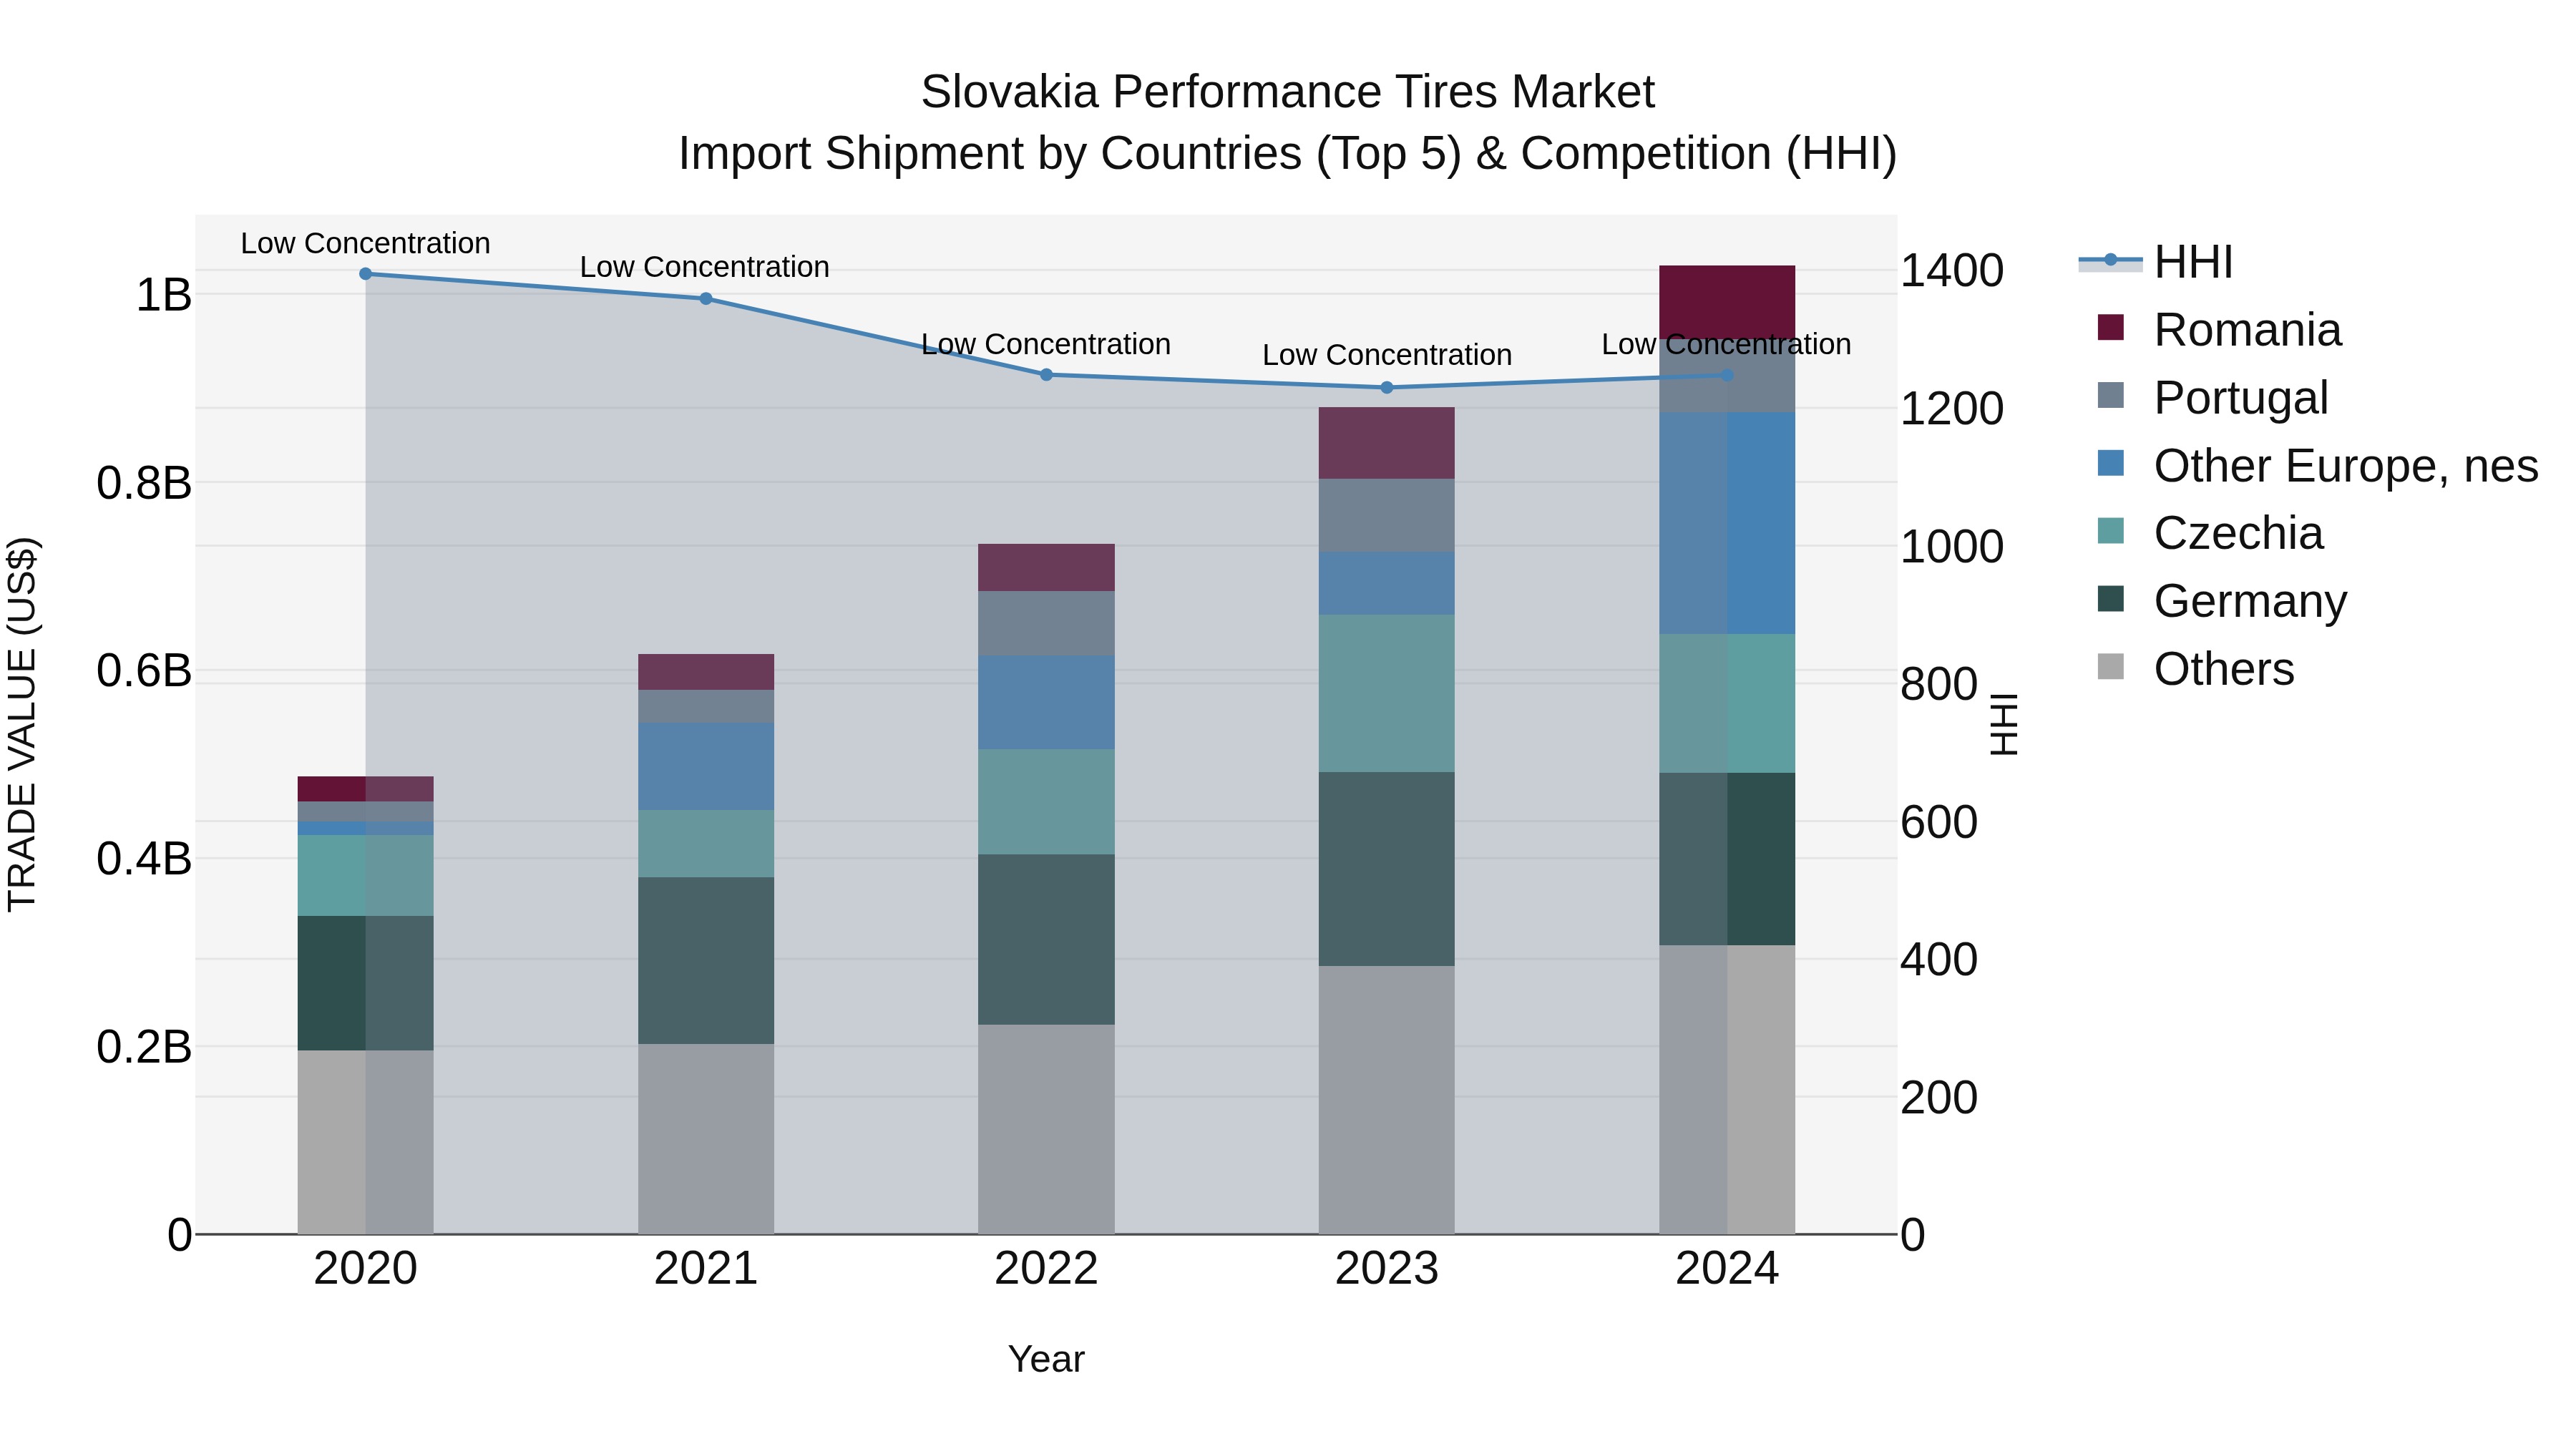Toggle Germany series via legend label
Image resolution: width=2576 pixels, height=1449 pixels.
pyautogui.click(x=2250, y=601)
